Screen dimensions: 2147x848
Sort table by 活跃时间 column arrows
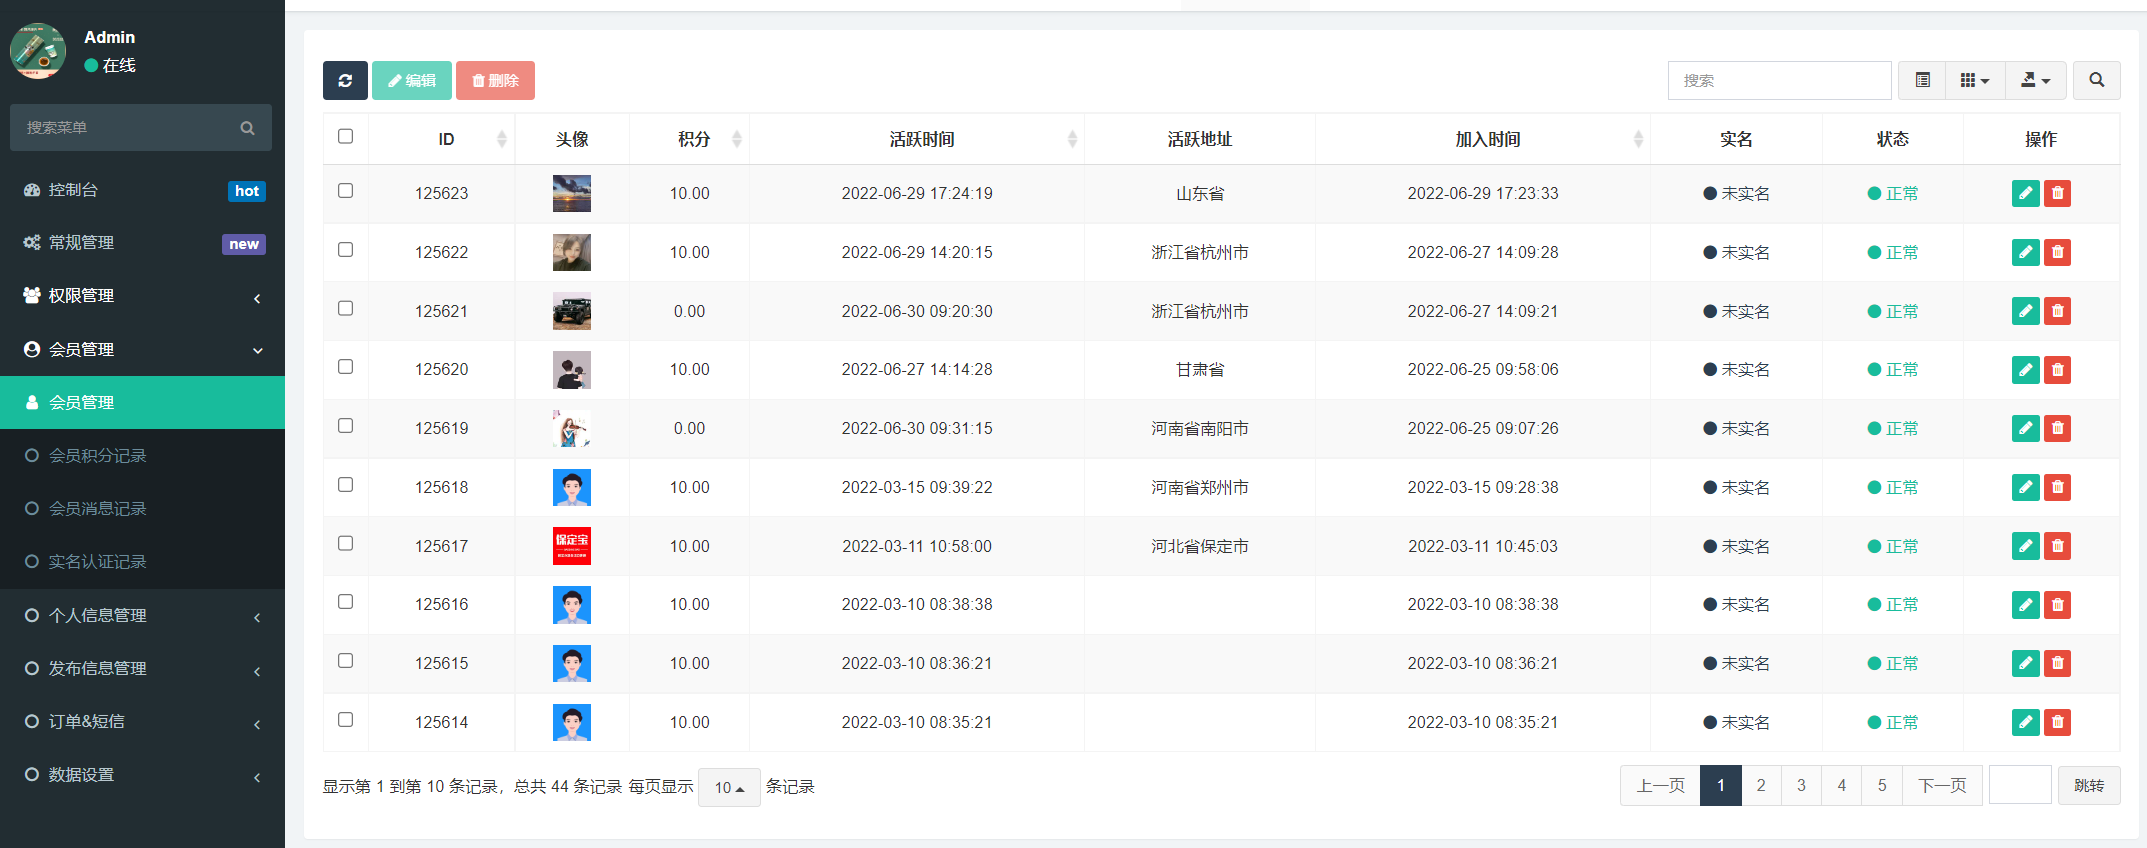click(x=1072, y=139)
